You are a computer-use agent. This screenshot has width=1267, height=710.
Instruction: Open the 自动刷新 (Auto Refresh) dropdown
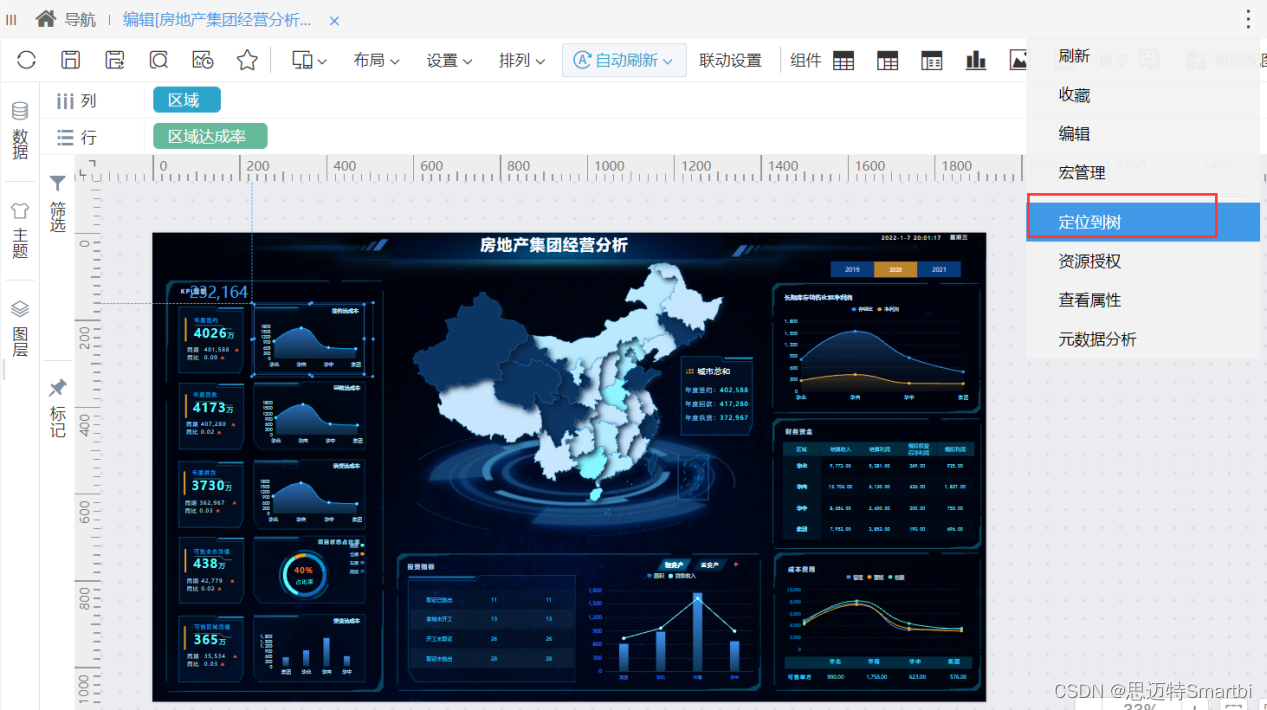(x=624, y=60)
